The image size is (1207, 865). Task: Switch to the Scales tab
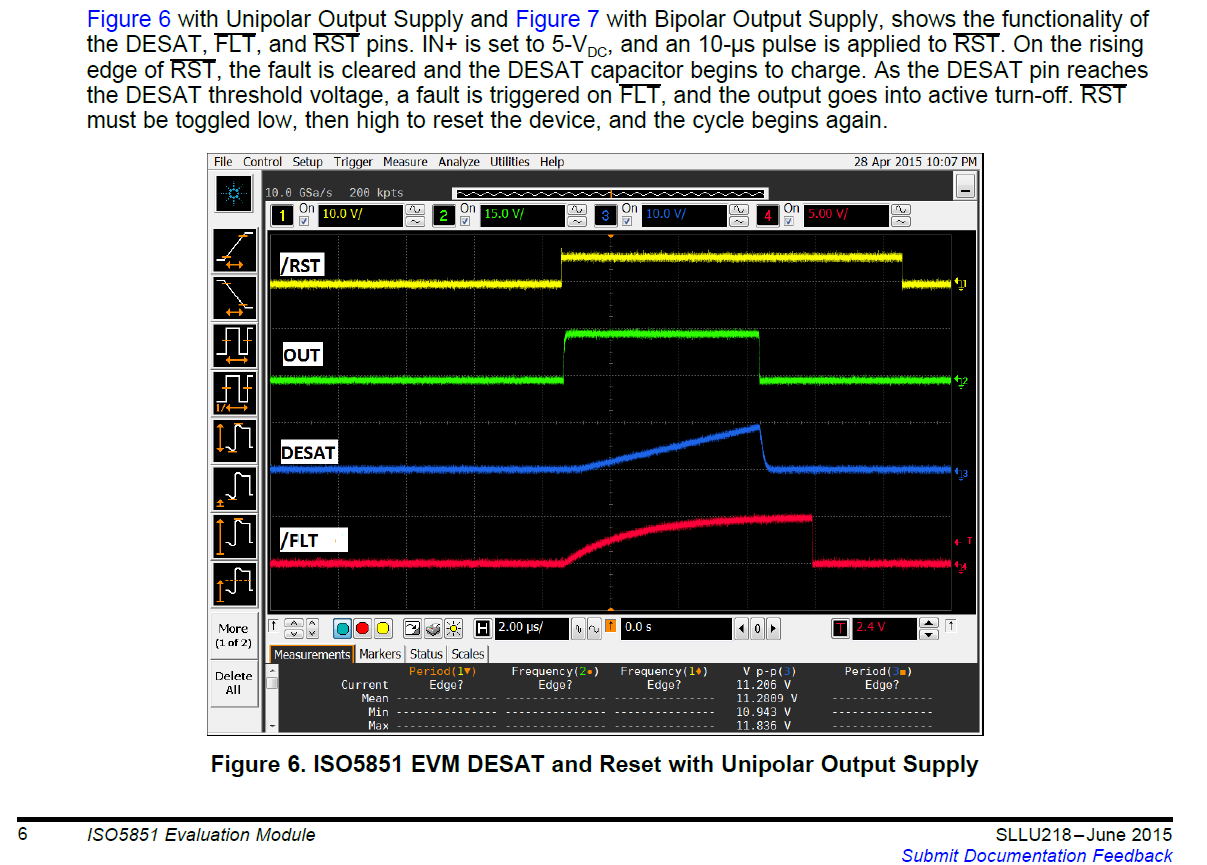(468, 654)
